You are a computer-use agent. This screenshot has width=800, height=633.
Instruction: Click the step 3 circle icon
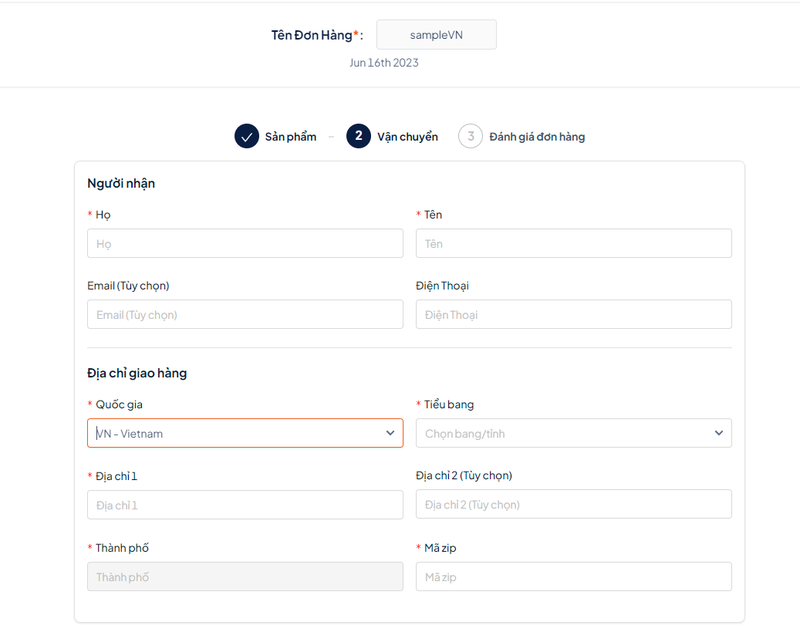tap(470, 136)
